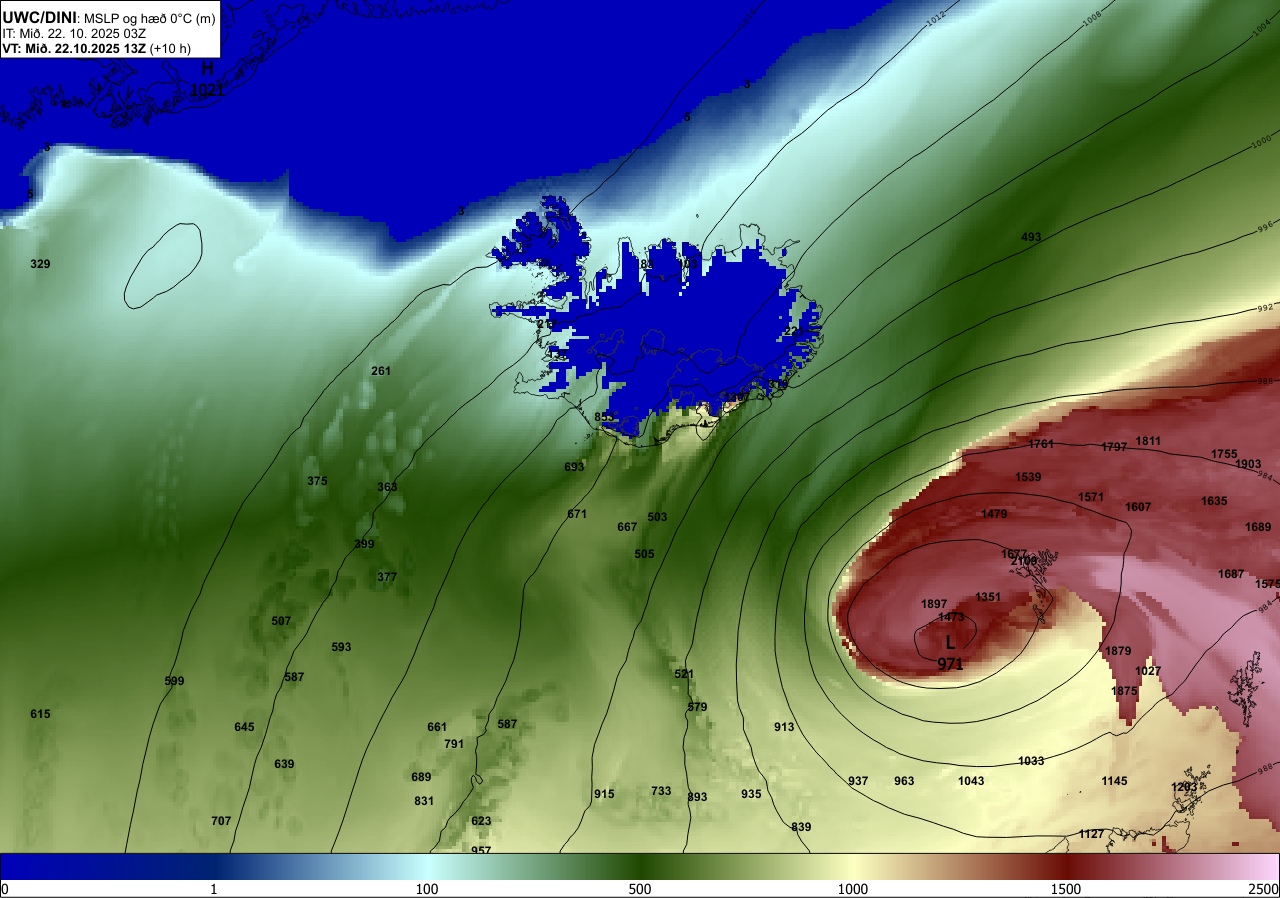Viewport: 1280px width, 898px height.
Task: Click the high pressure H 1021 label
Action: [x=208, y=79]
